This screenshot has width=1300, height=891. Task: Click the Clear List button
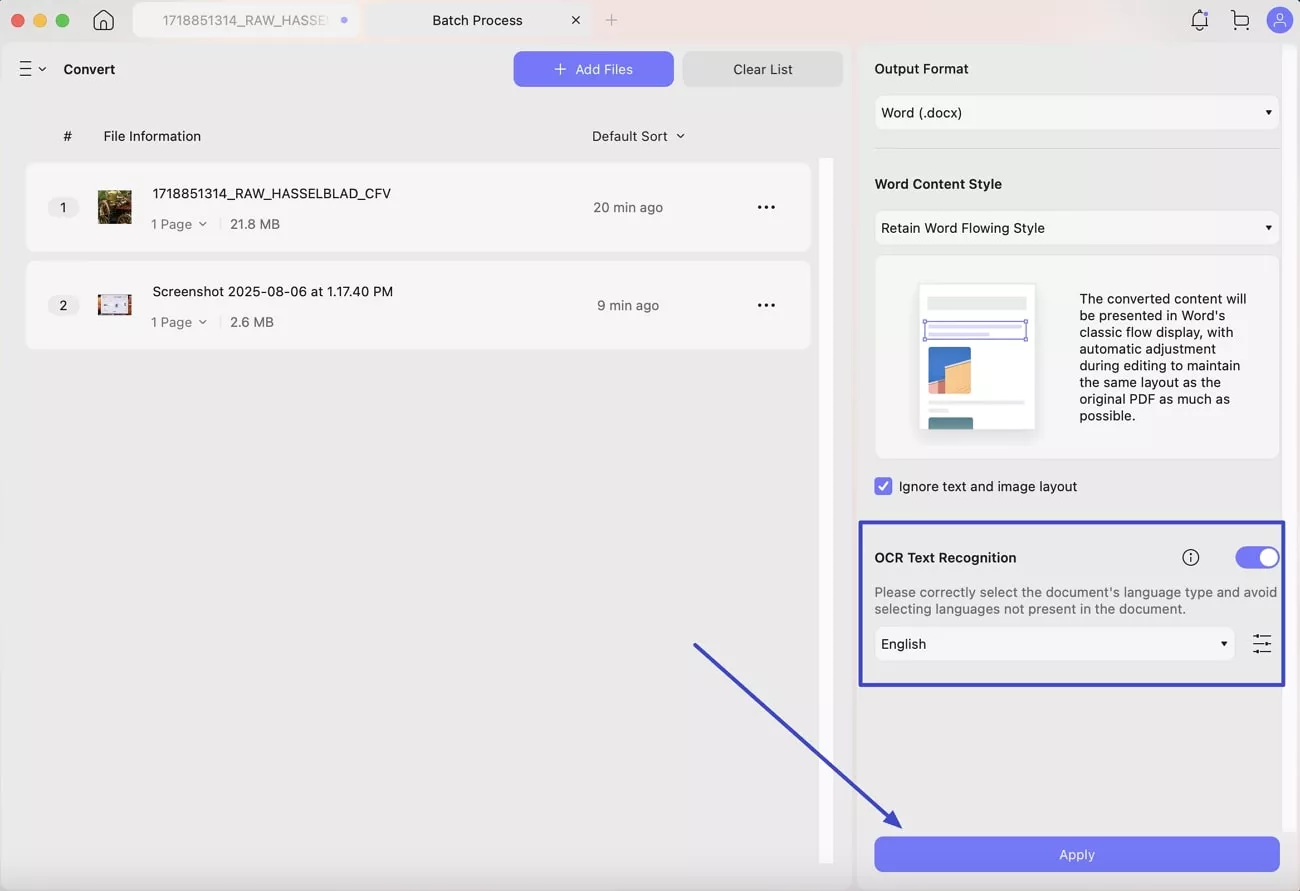(x=762, y=69)
